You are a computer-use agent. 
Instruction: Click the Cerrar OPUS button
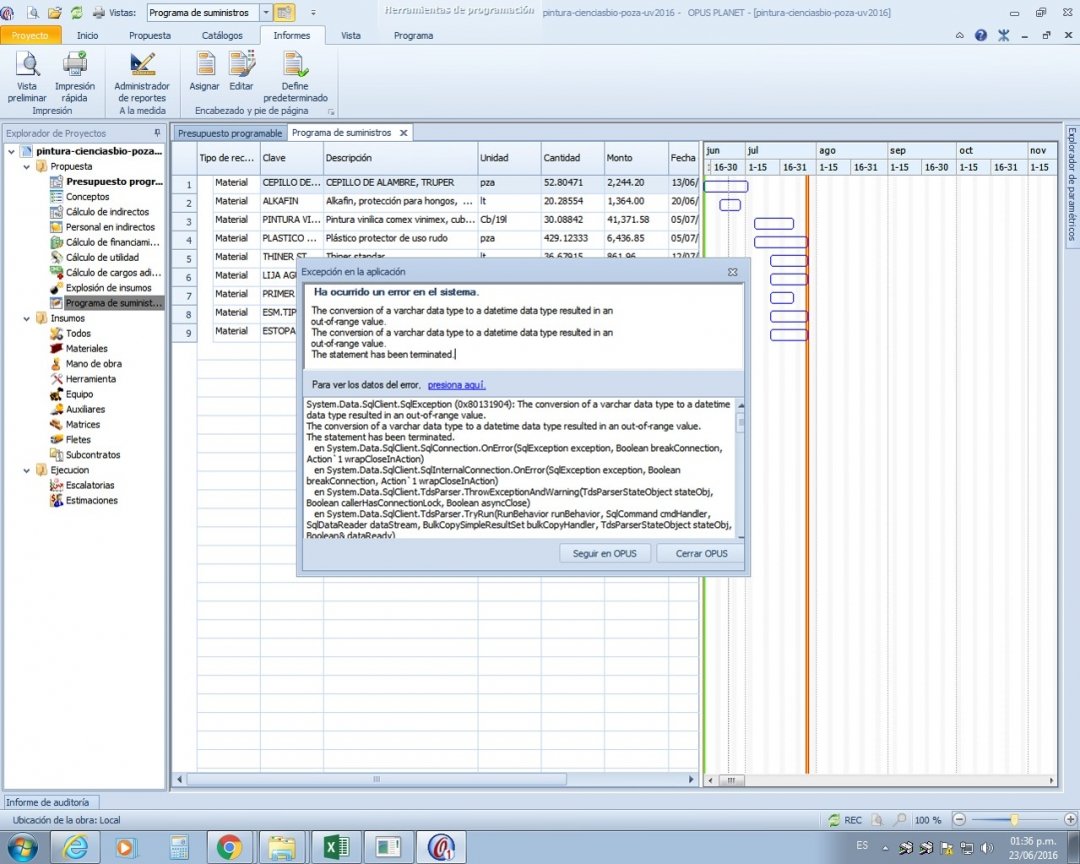pos(701,553)
